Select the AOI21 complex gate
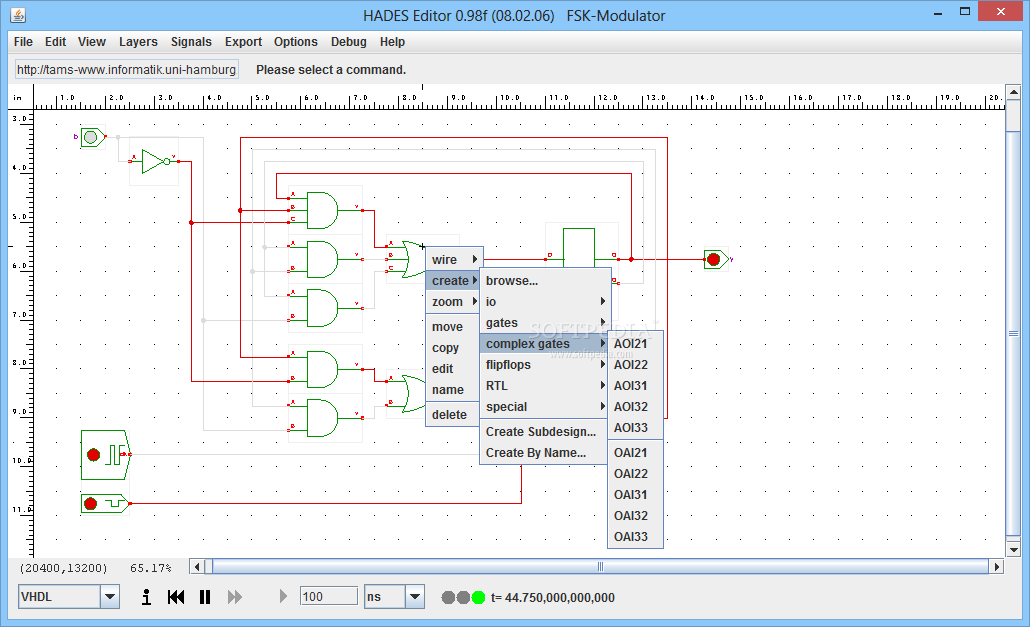Screen dimensions: 1030x627 [635, 343]
